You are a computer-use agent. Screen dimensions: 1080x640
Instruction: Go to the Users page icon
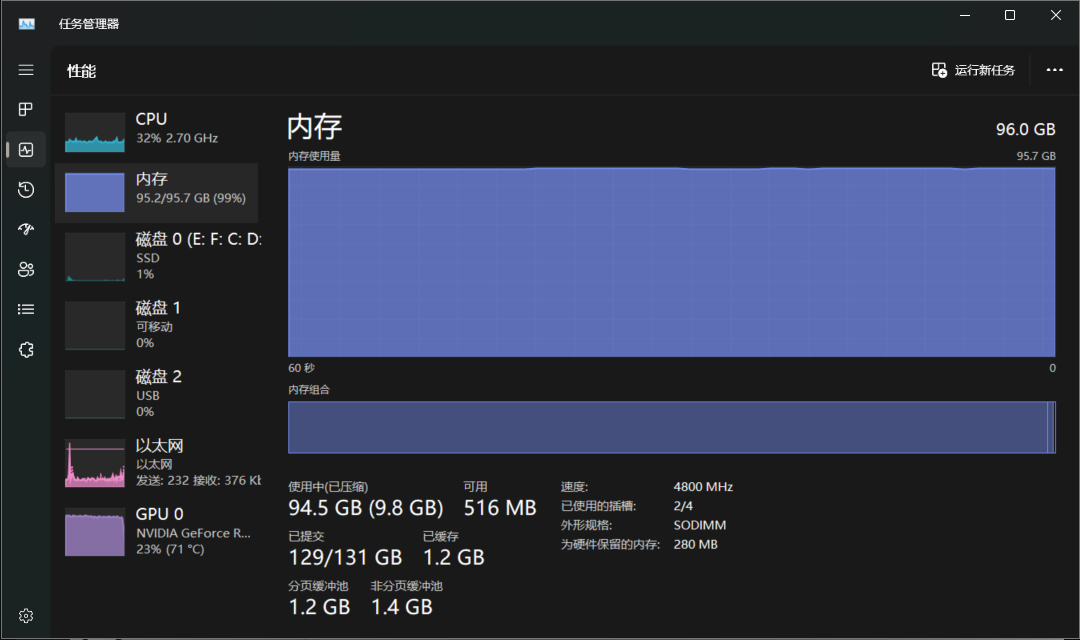[x=26, y=269]
